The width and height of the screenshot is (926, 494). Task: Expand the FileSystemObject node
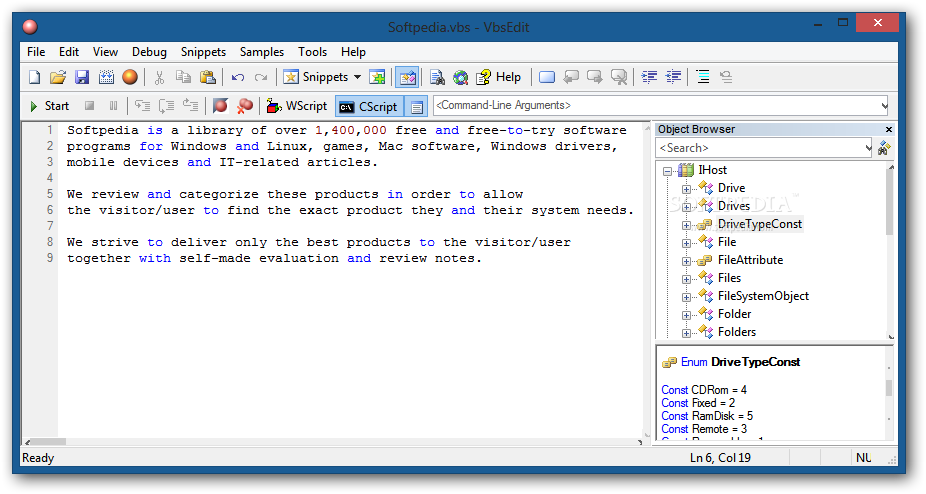[686, 297]
